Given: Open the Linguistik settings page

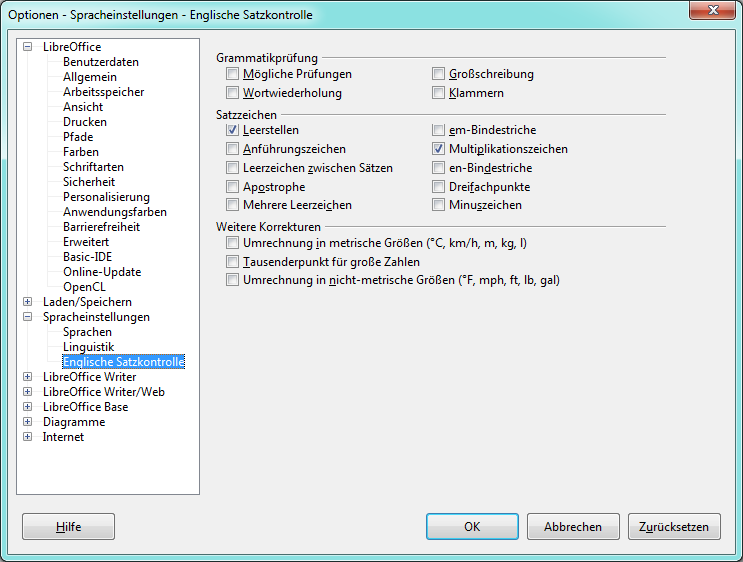Looking at the screenshot, I should 89,347.
